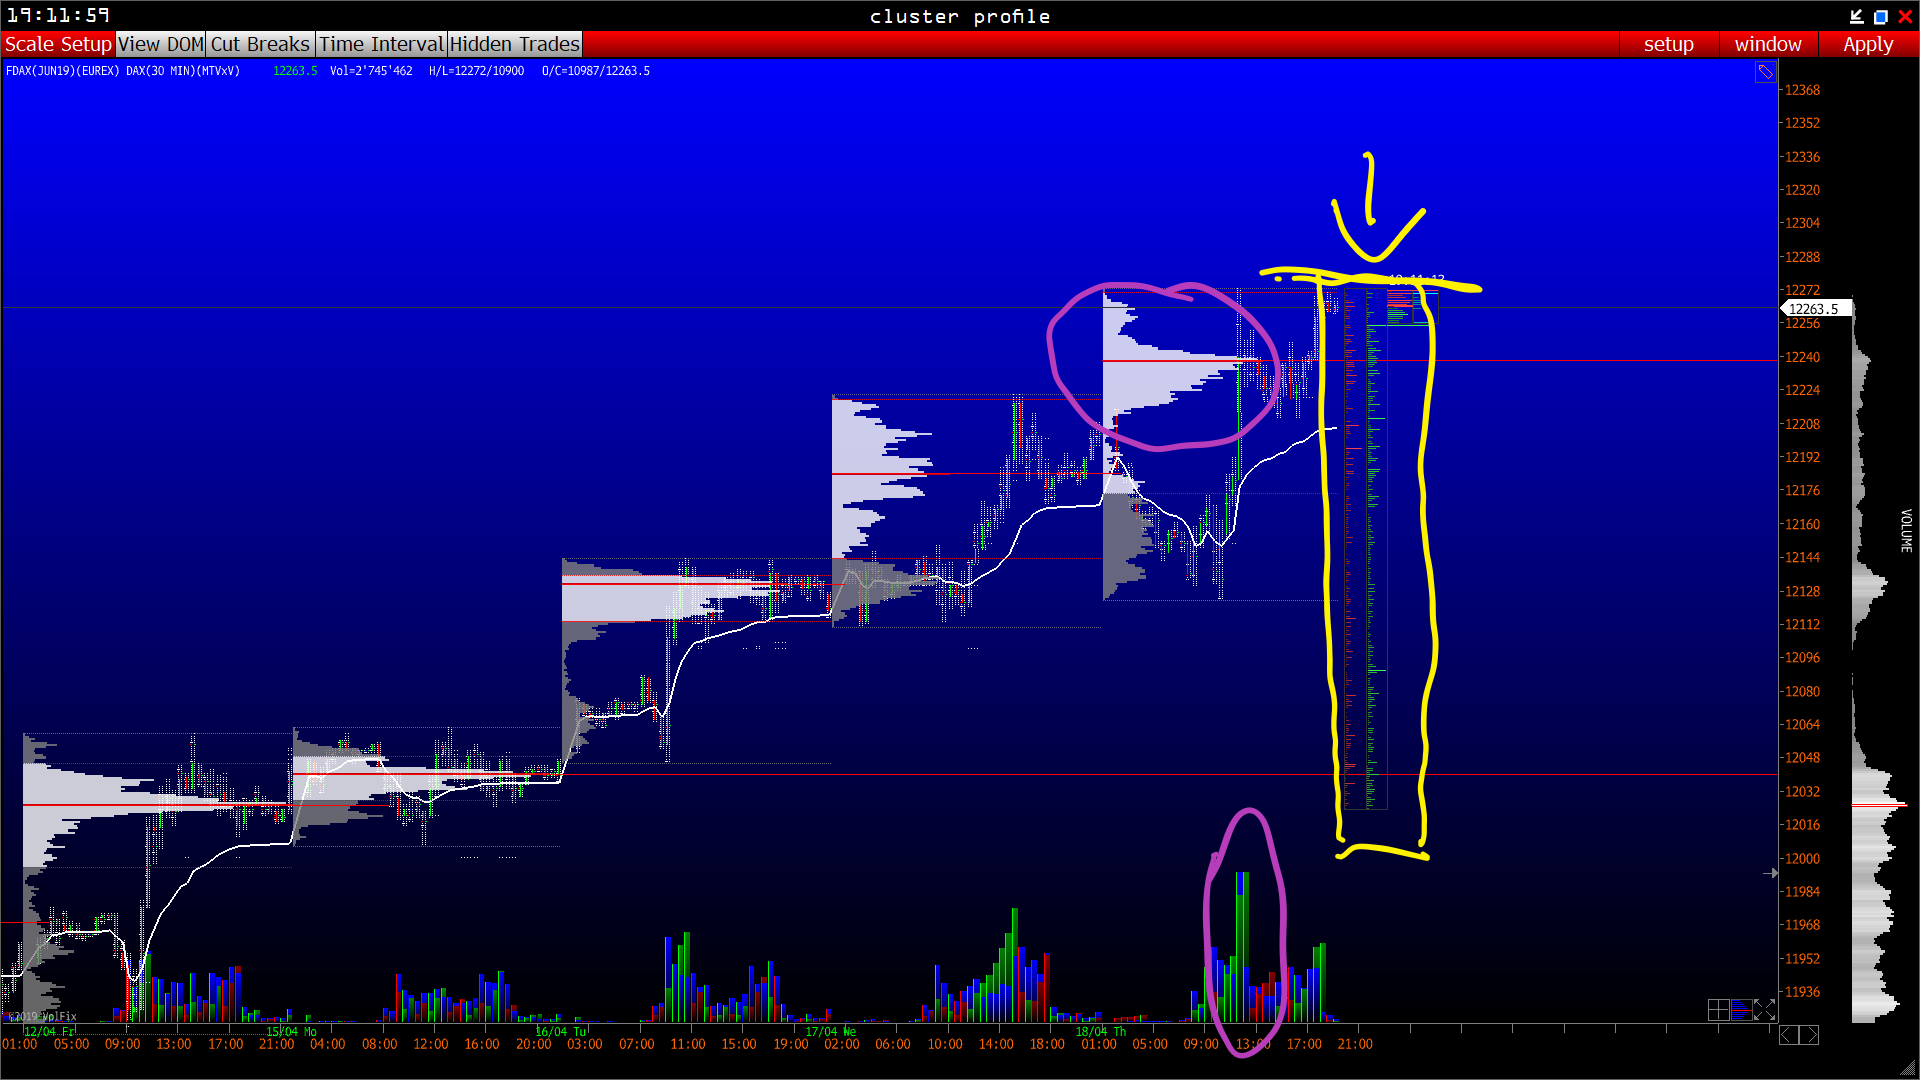This screenshot has height=1080, width=1920.
Task: Click the fit-to-screen expand arrows icon
Action: pos(1764,1010)
